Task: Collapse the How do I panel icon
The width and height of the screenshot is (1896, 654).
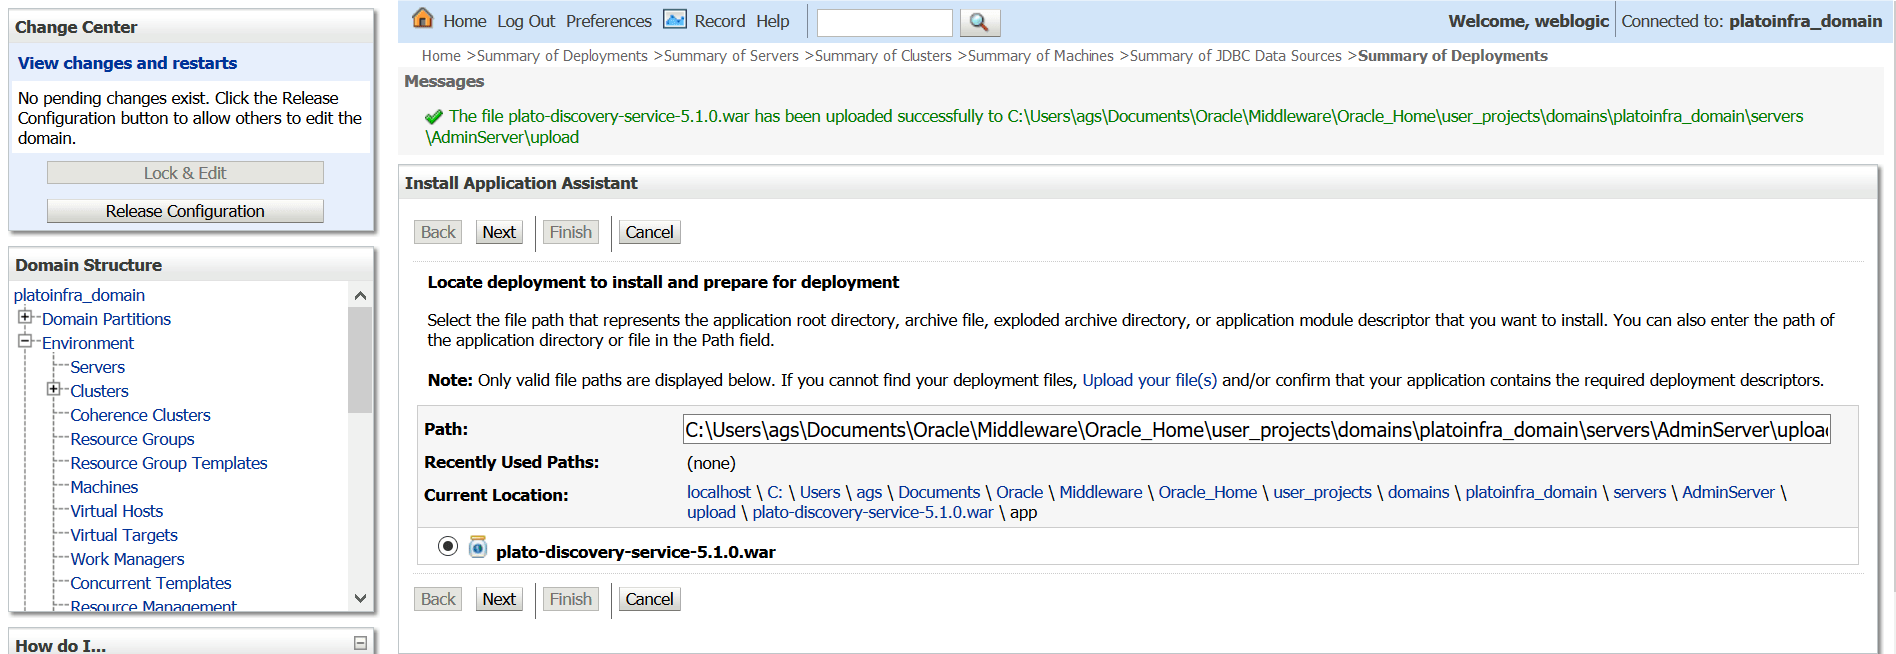Action: click(360, 643)
